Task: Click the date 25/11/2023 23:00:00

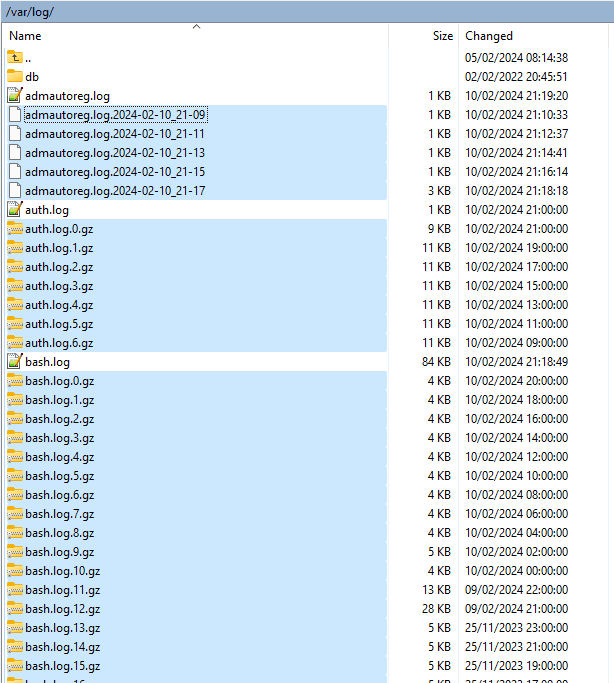Action: point(516,628)
